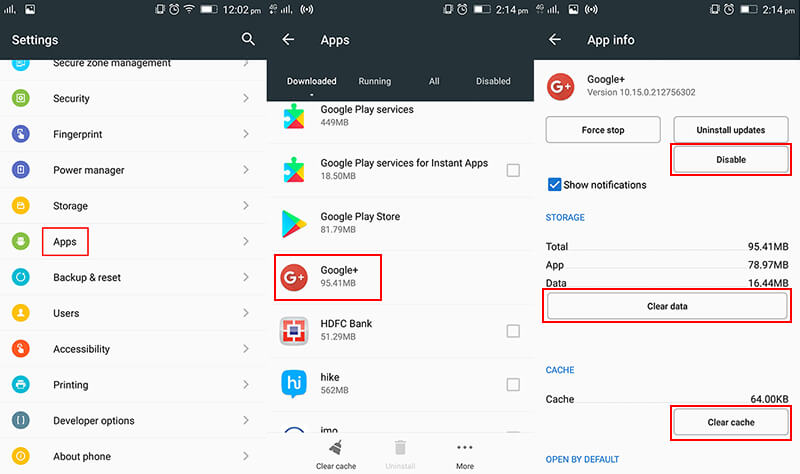
Task: Switch to the Downloaded tab
Action: pyautogui.click(x=311, y=81)
